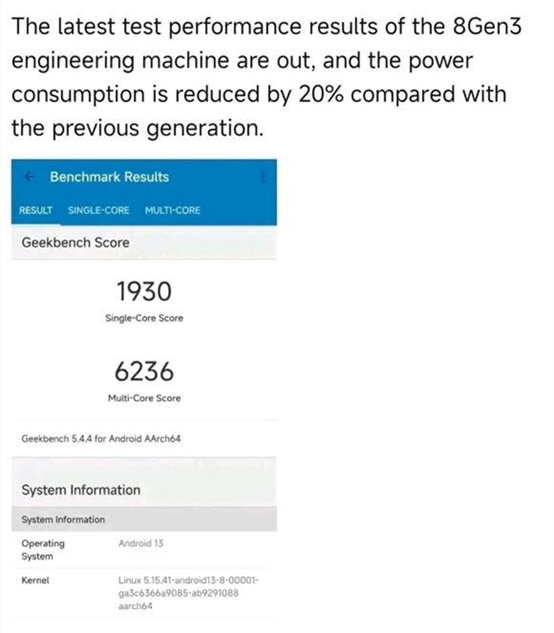
Task: Click the Single-Core Score label
Action: (x=144, y=318)
